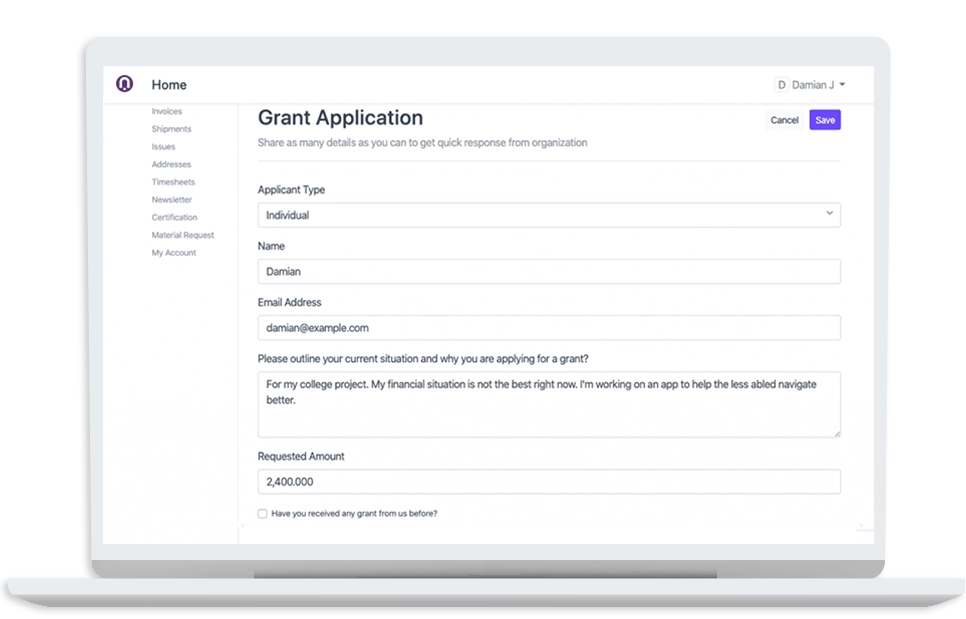This screenshot has width=966, height=619.
Task: Cancel the grant application
Action: 784,119
